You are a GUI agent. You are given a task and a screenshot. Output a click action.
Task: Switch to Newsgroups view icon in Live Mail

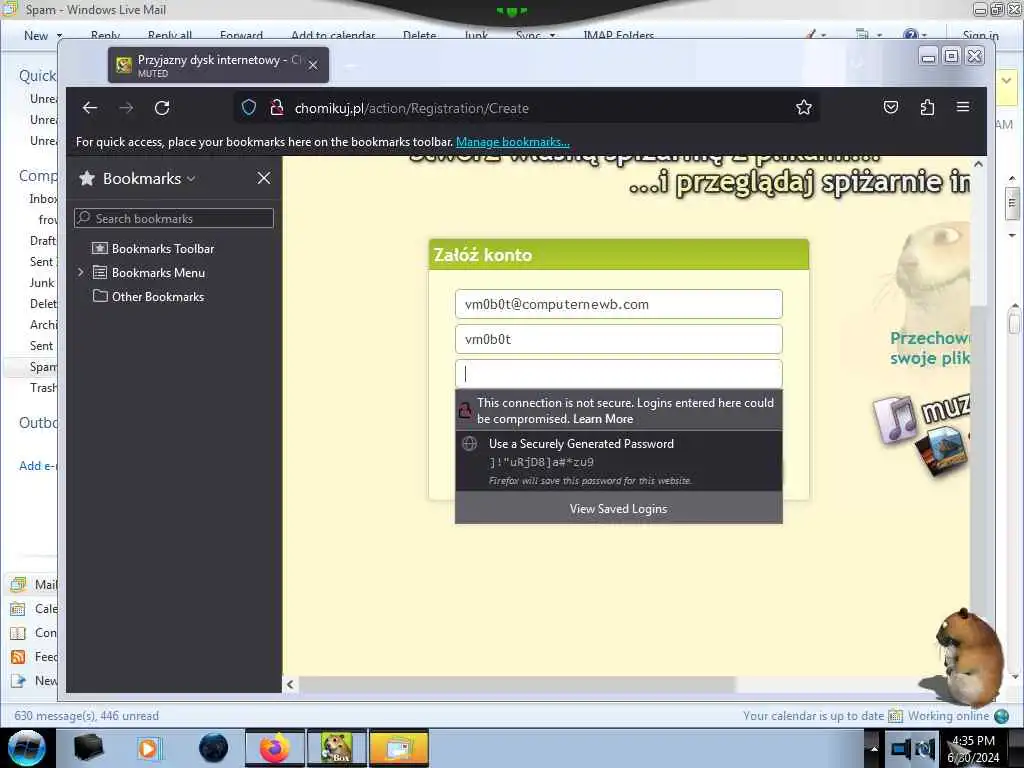coord(18,681)
